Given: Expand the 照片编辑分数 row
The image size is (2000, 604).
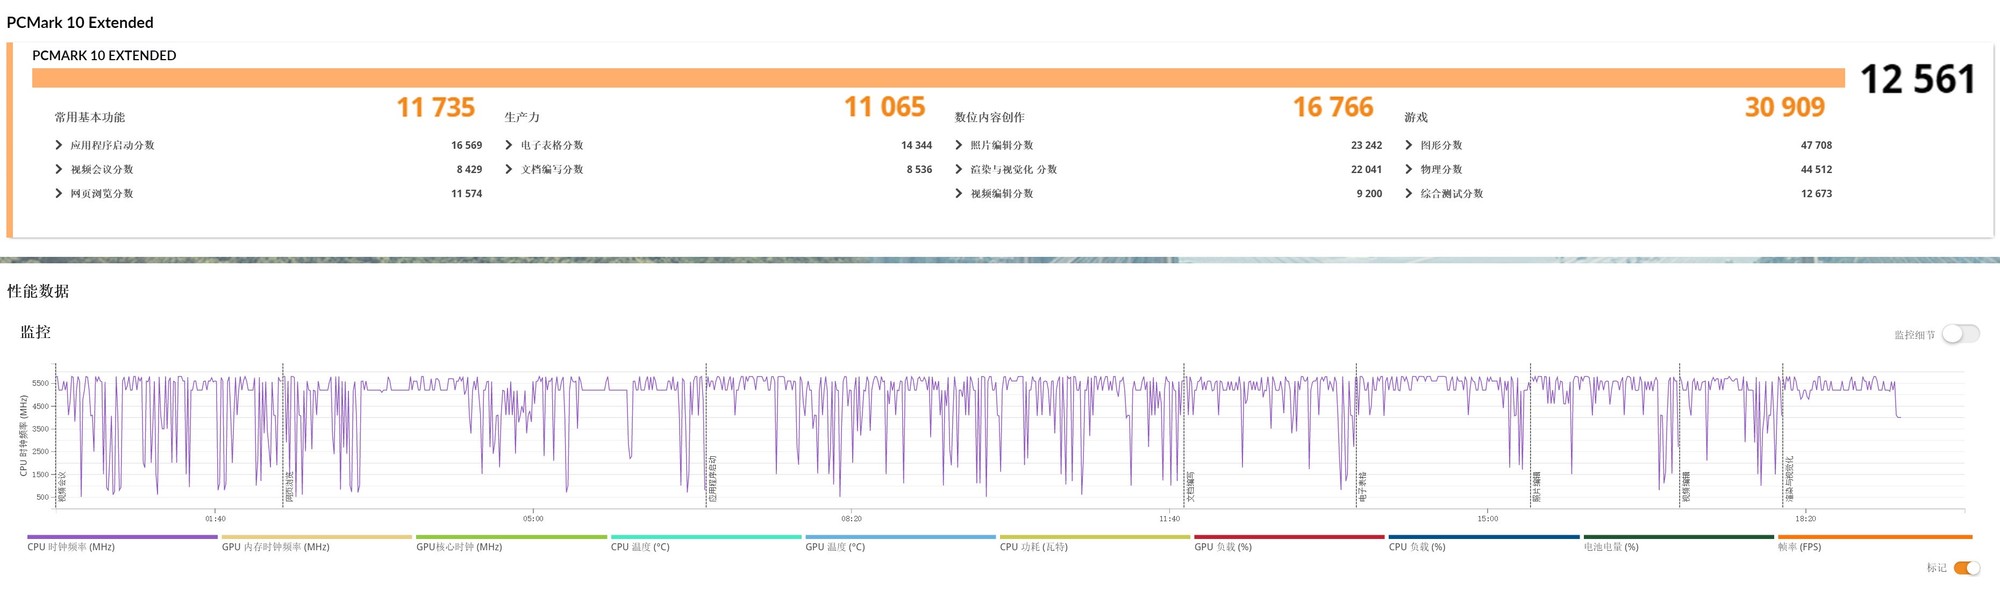Looking at the screenshot, I should [958, 145].
